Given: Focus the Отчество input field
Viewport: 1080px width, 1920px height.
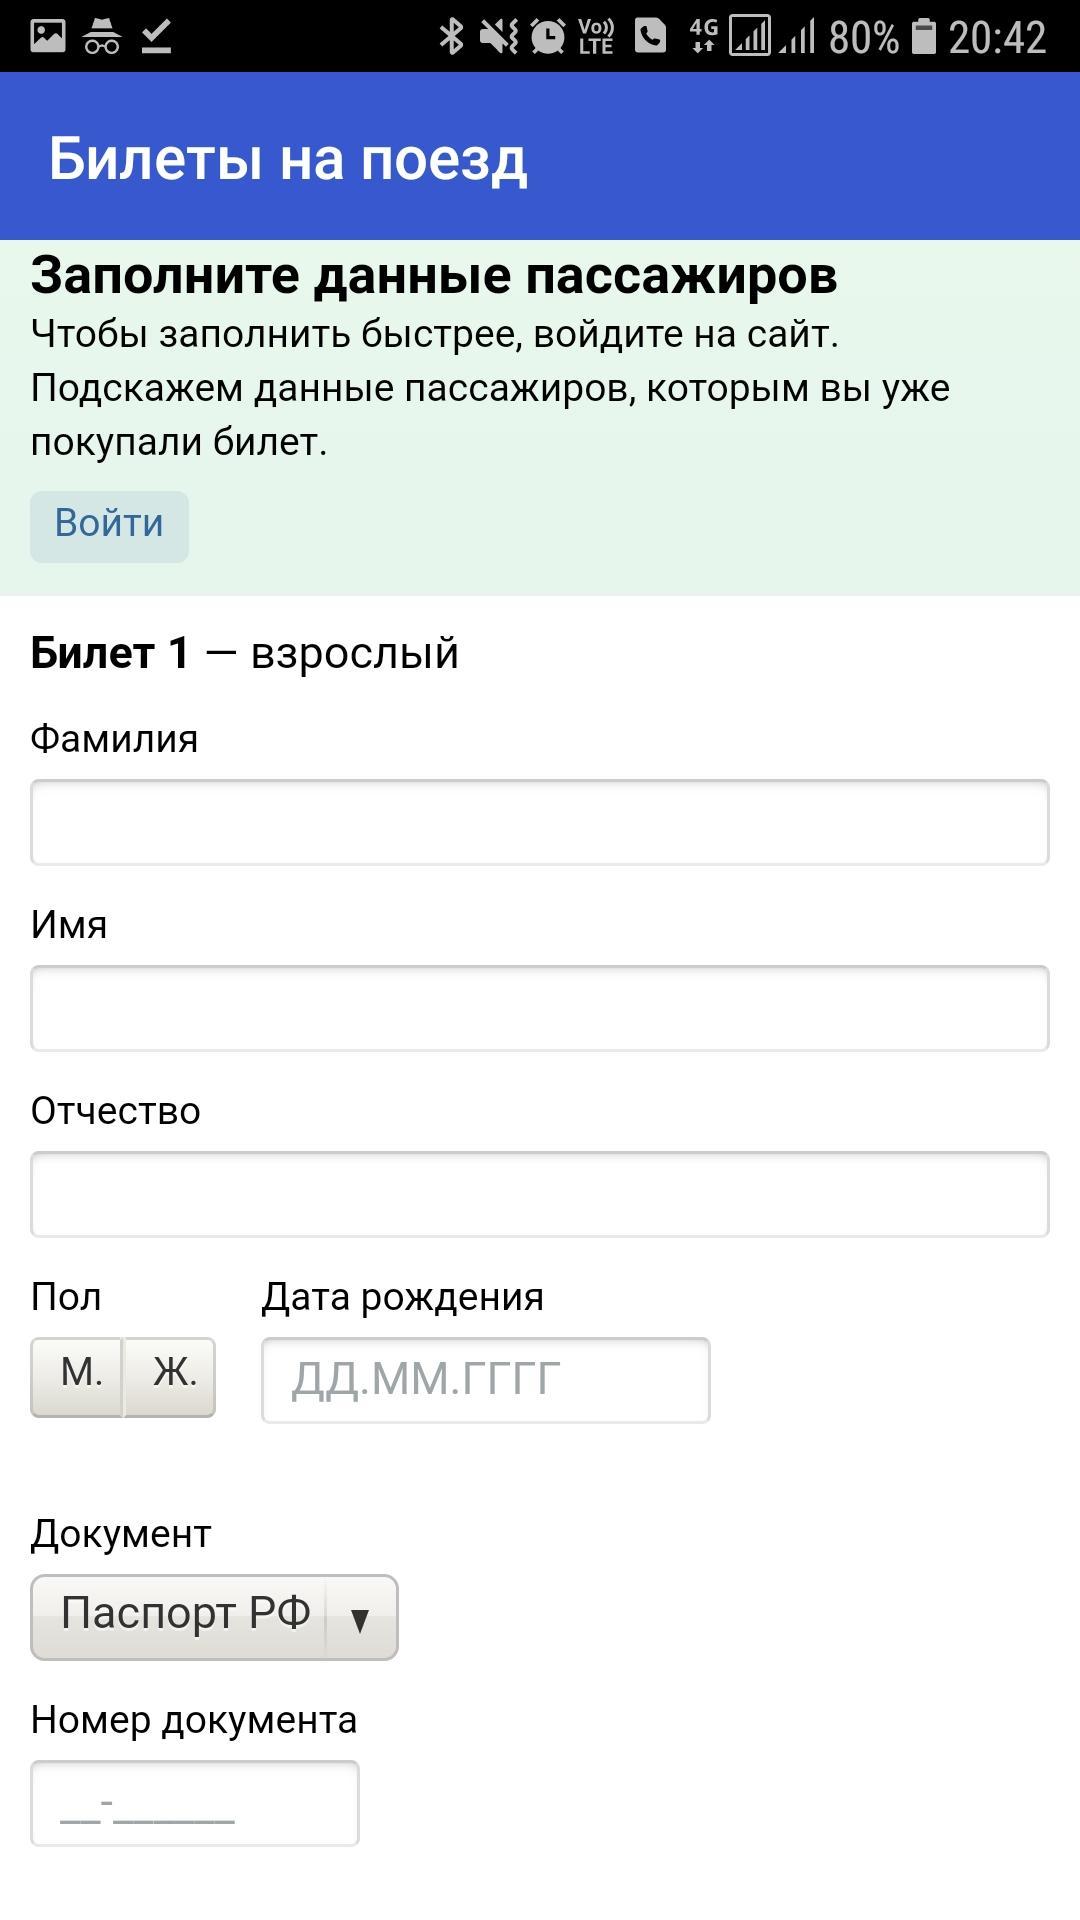Looking at the screenshot, I should pos(540,1194).
